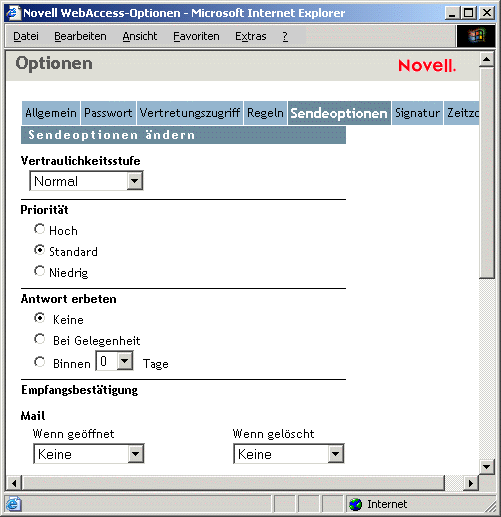Minimize the Internet Explorer window
501x517 pixels.
tap(452, 13)
